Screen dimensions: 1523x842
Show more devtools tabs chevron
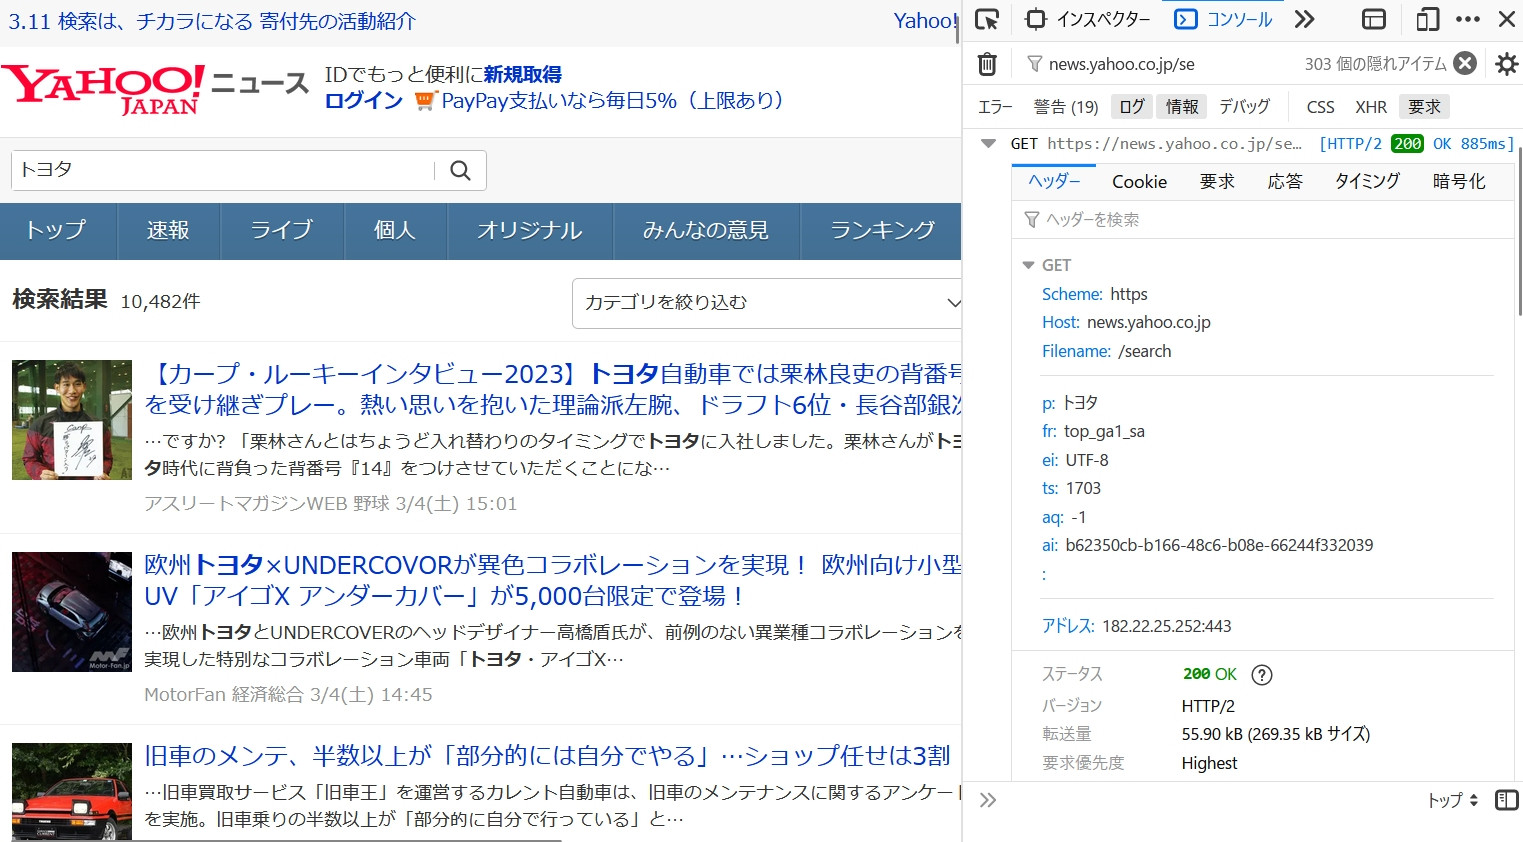(1304, 19)
